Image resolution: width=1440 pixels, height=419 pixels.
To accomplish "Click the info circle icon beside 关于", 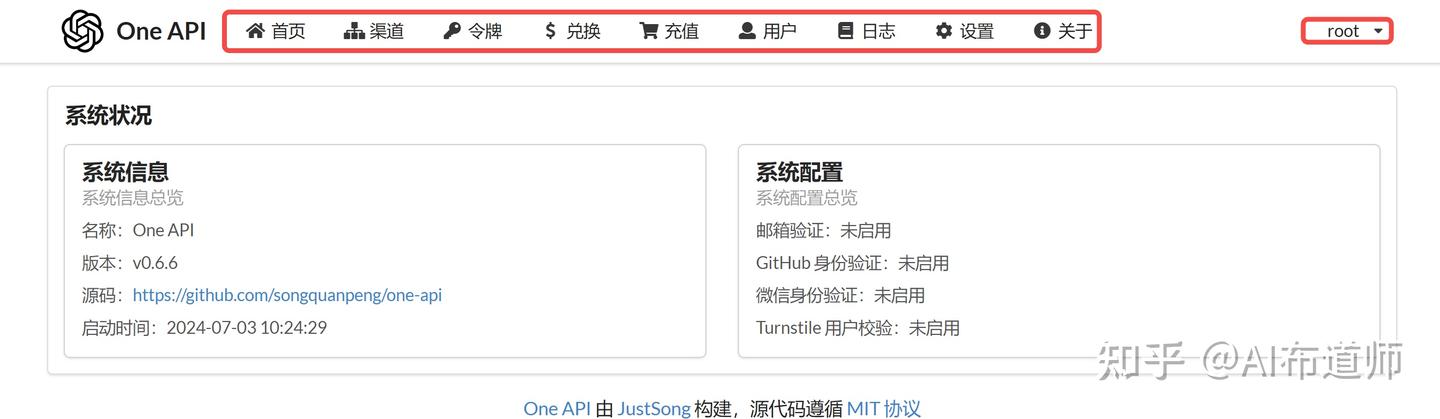I will (1042, 31).
